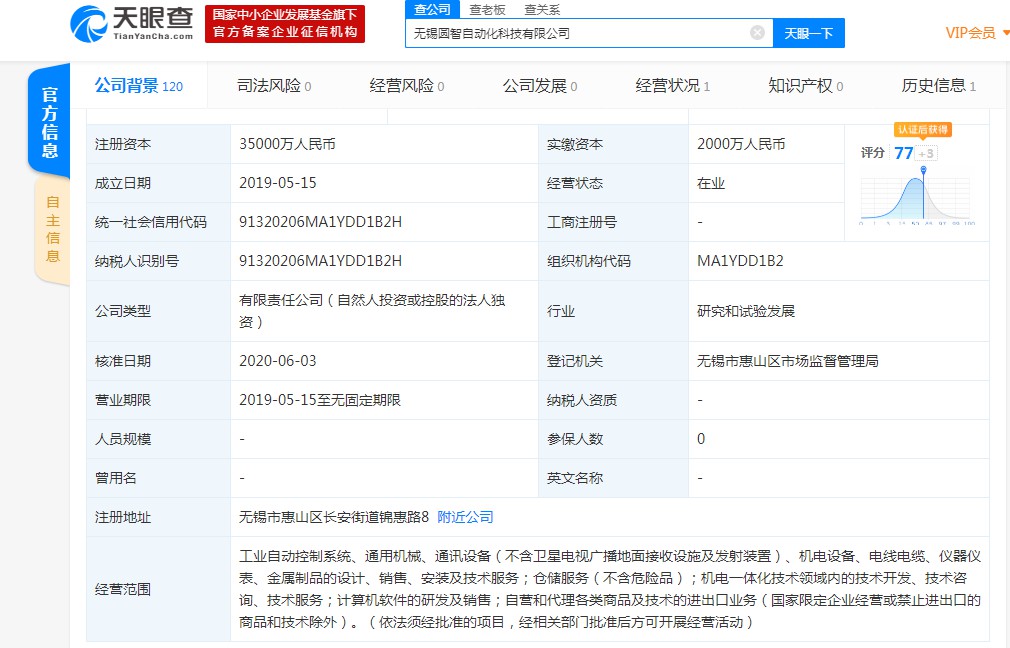Image resolution: width=1010 pixels, height=648 pixels.
Task: Click the 英文名称 label
Action: [575, 478]
